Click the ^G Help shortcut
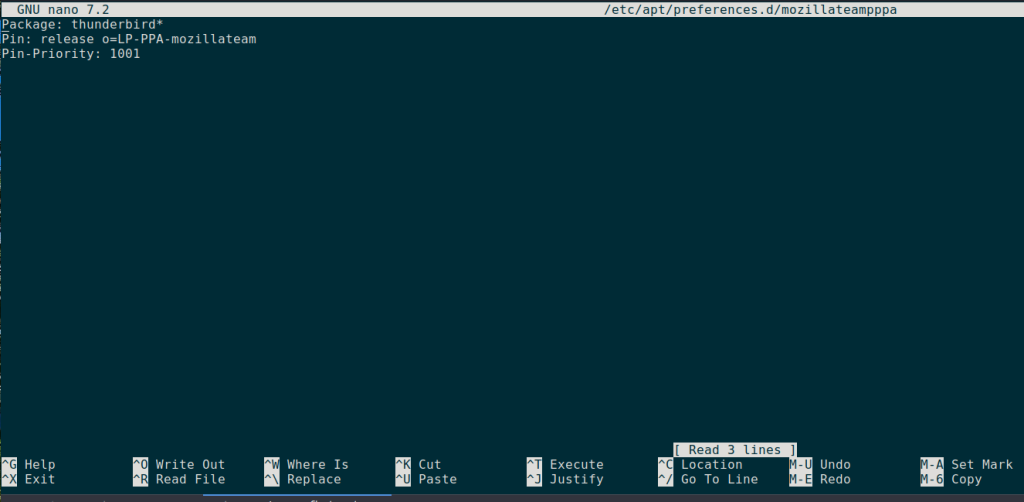Viewport: 1024px width, 502px height. (29, 465)
